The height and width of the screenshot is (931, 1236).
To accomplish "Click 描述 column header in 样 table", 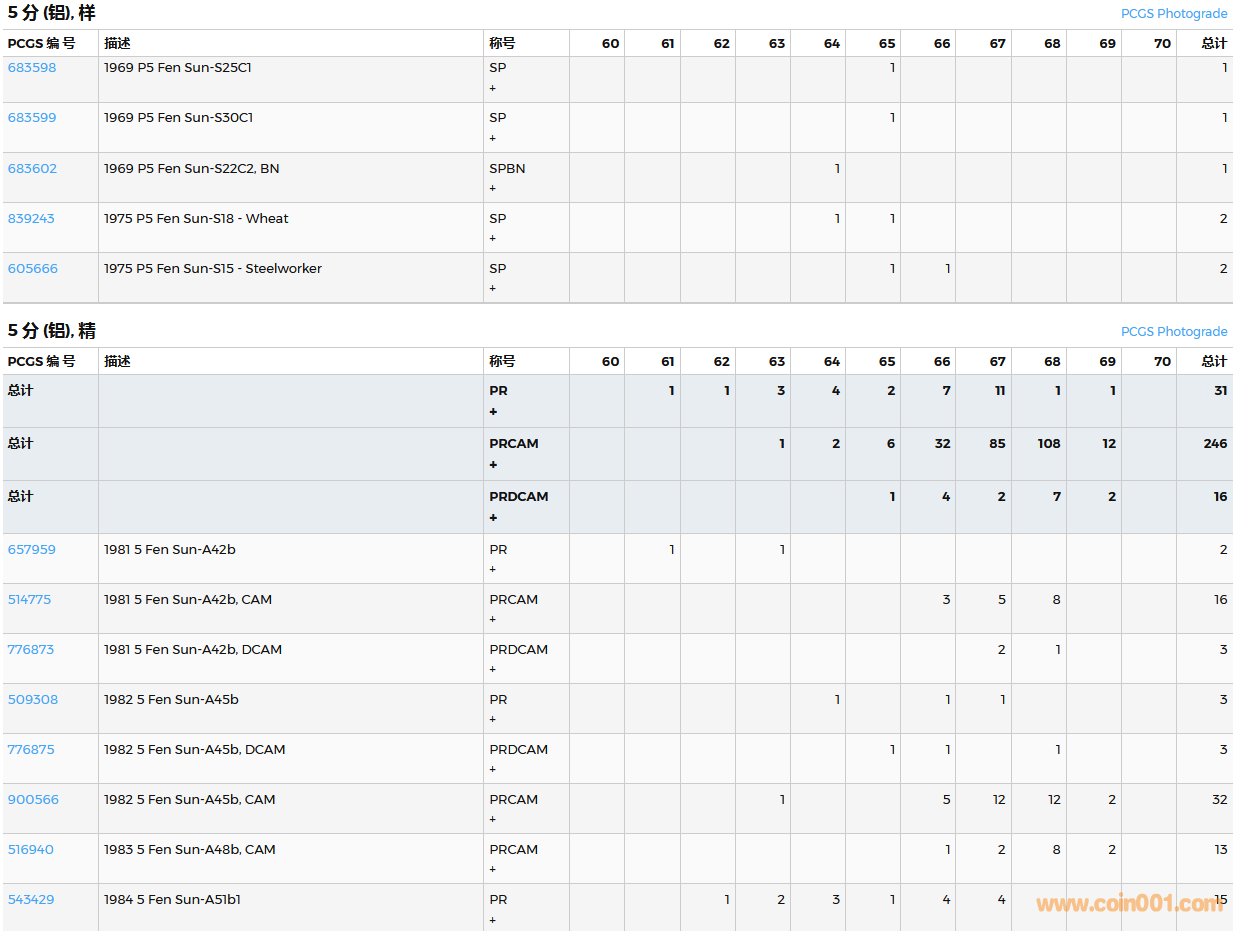I will [118, 43].
